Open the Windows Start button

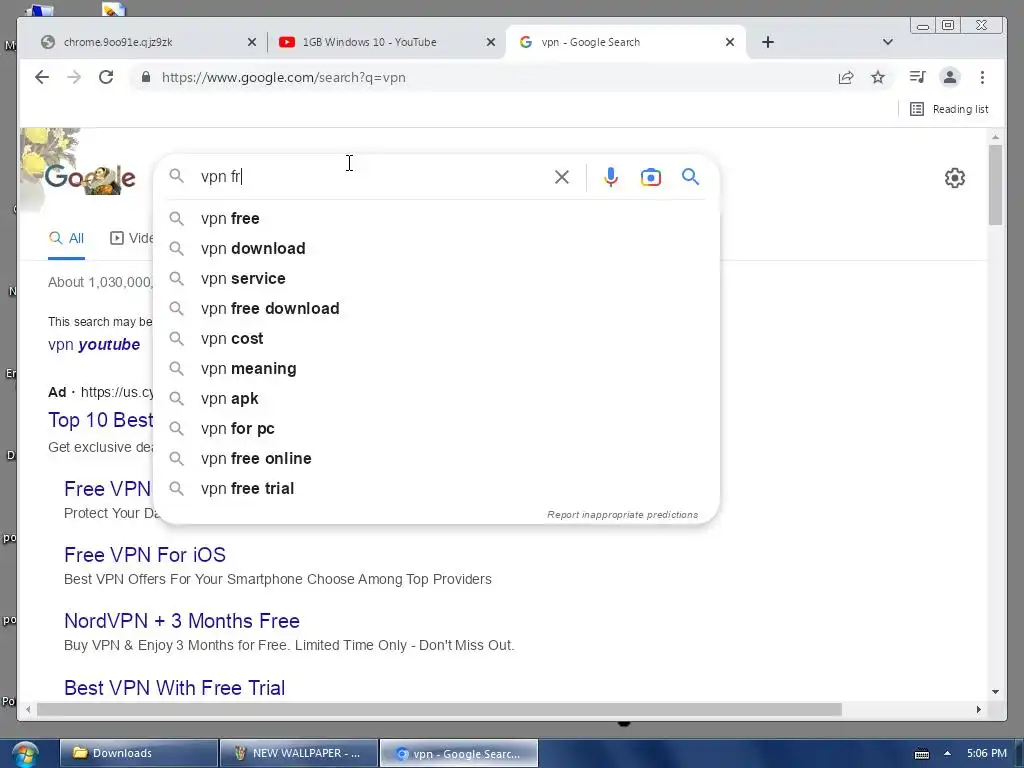(24, 754)
